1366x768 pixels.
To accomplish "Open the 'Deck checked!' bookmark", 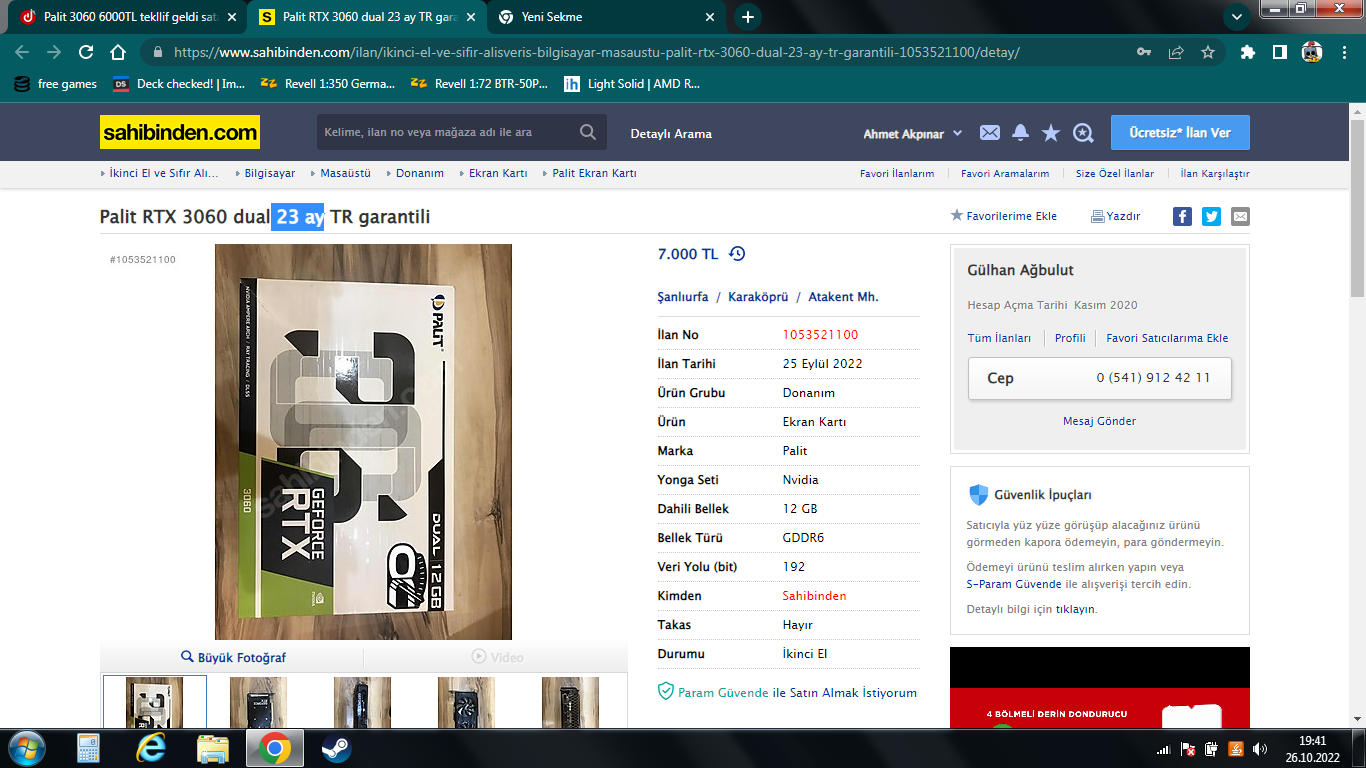I will tap(179, 84).
